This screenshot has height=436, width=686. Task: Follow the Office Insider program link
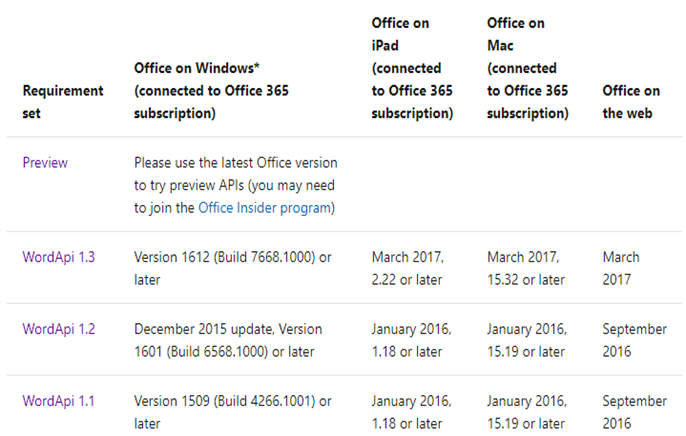click(265, 208)
